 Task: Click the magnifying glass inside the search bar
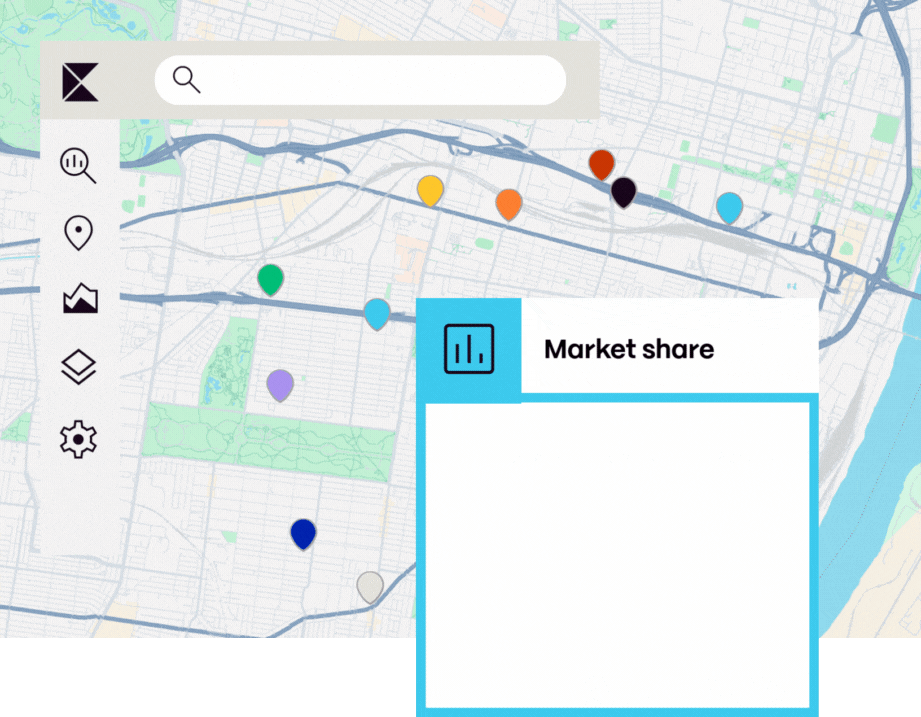(x=186, y=79)
